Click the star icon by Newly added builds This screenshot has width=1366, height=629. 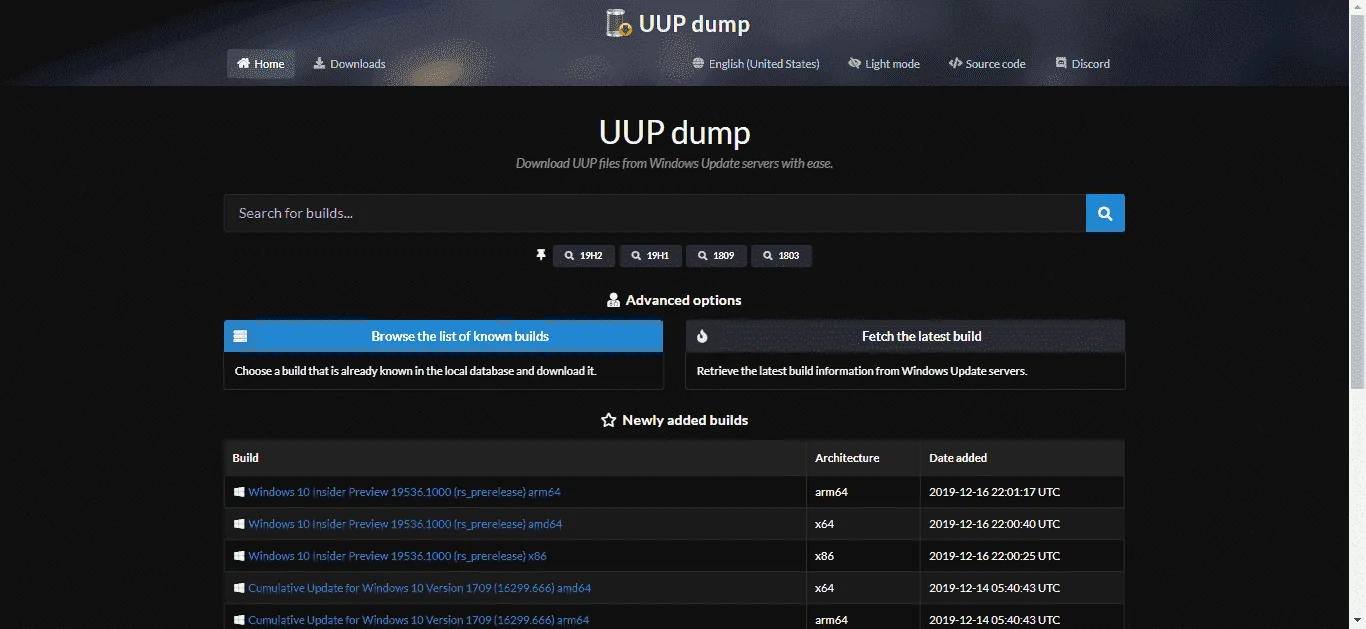608,421
